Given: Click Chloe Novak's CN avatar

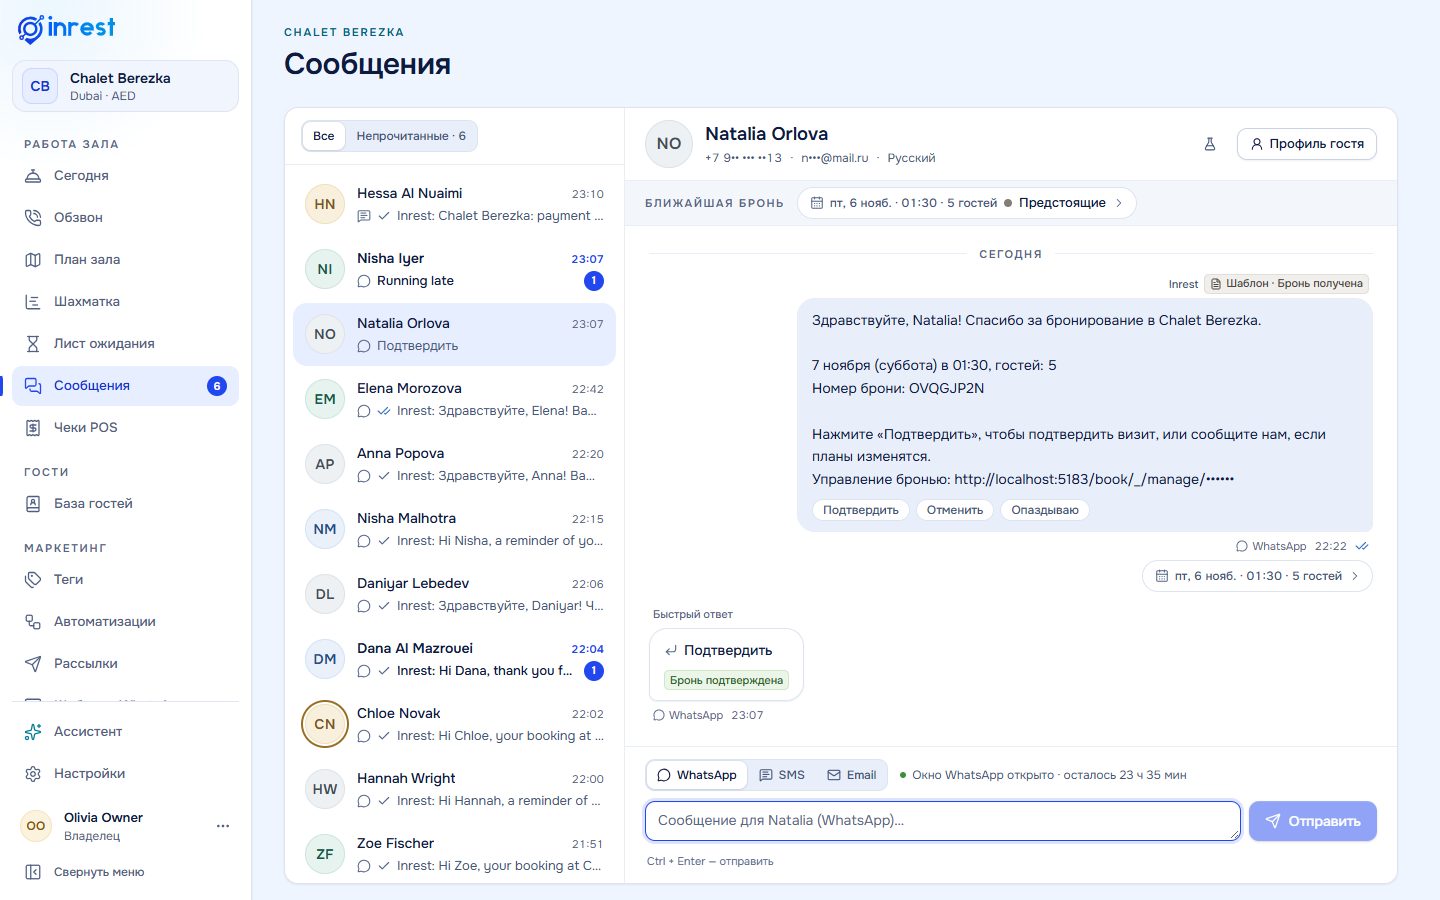Looking at the screenshot, I should click(325, 724).
